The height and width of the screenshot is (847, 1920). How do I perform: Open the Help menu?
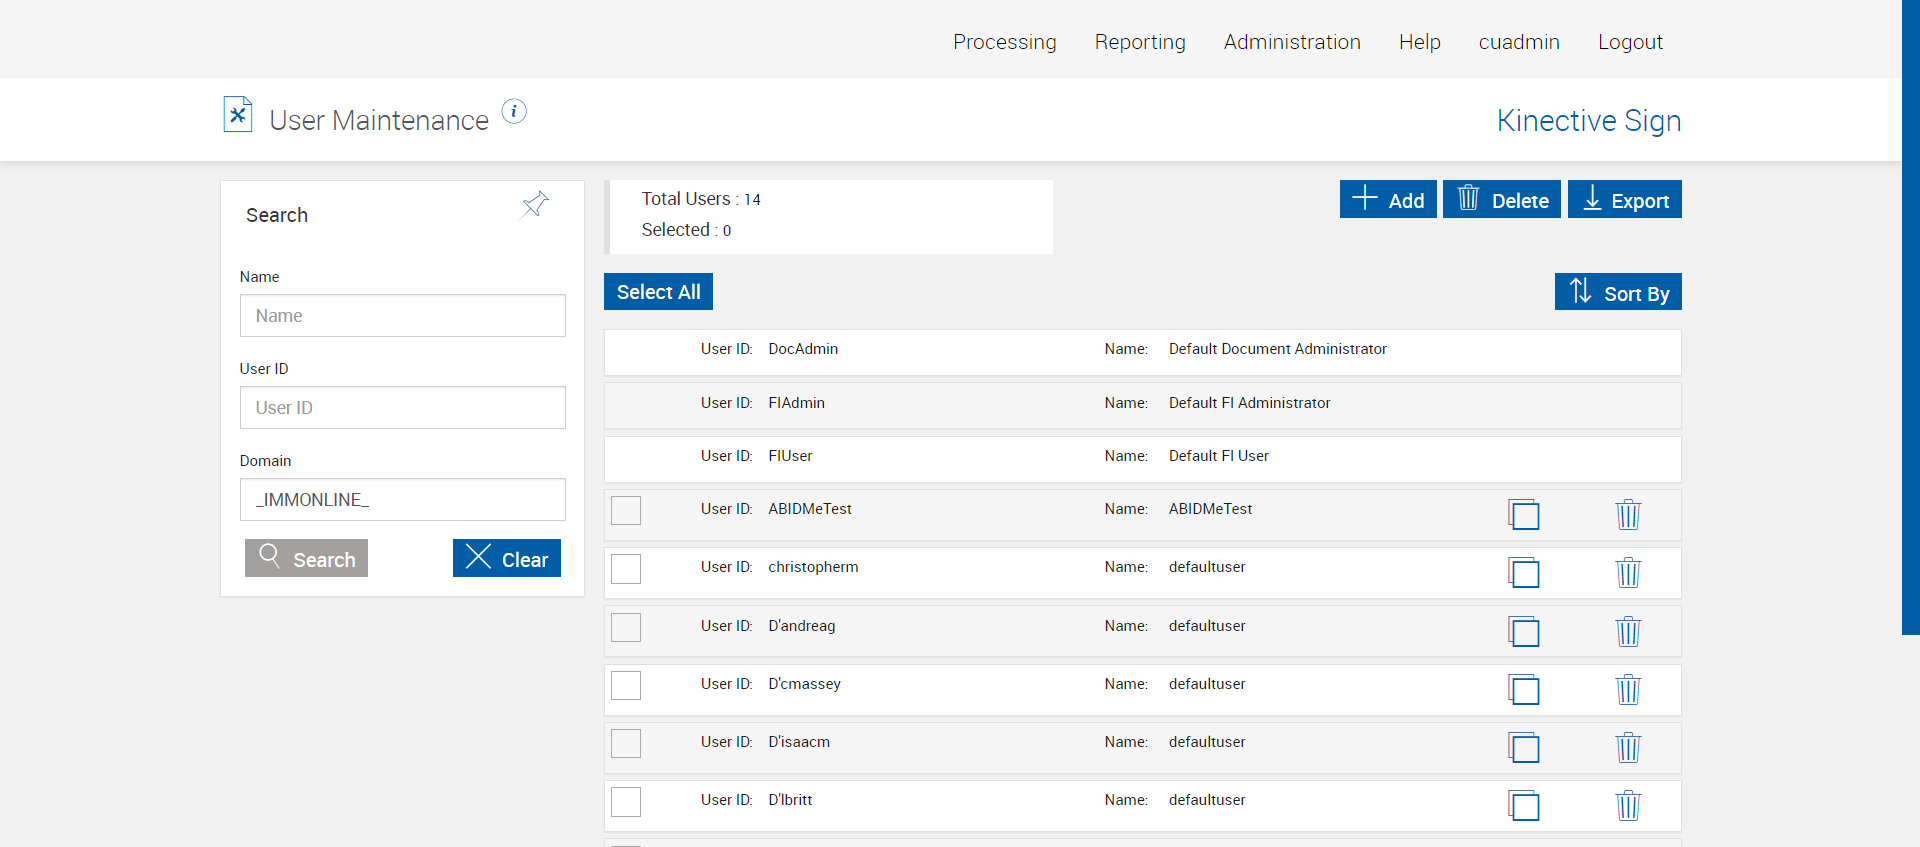pyautogui.click(x=1419, y=42)
